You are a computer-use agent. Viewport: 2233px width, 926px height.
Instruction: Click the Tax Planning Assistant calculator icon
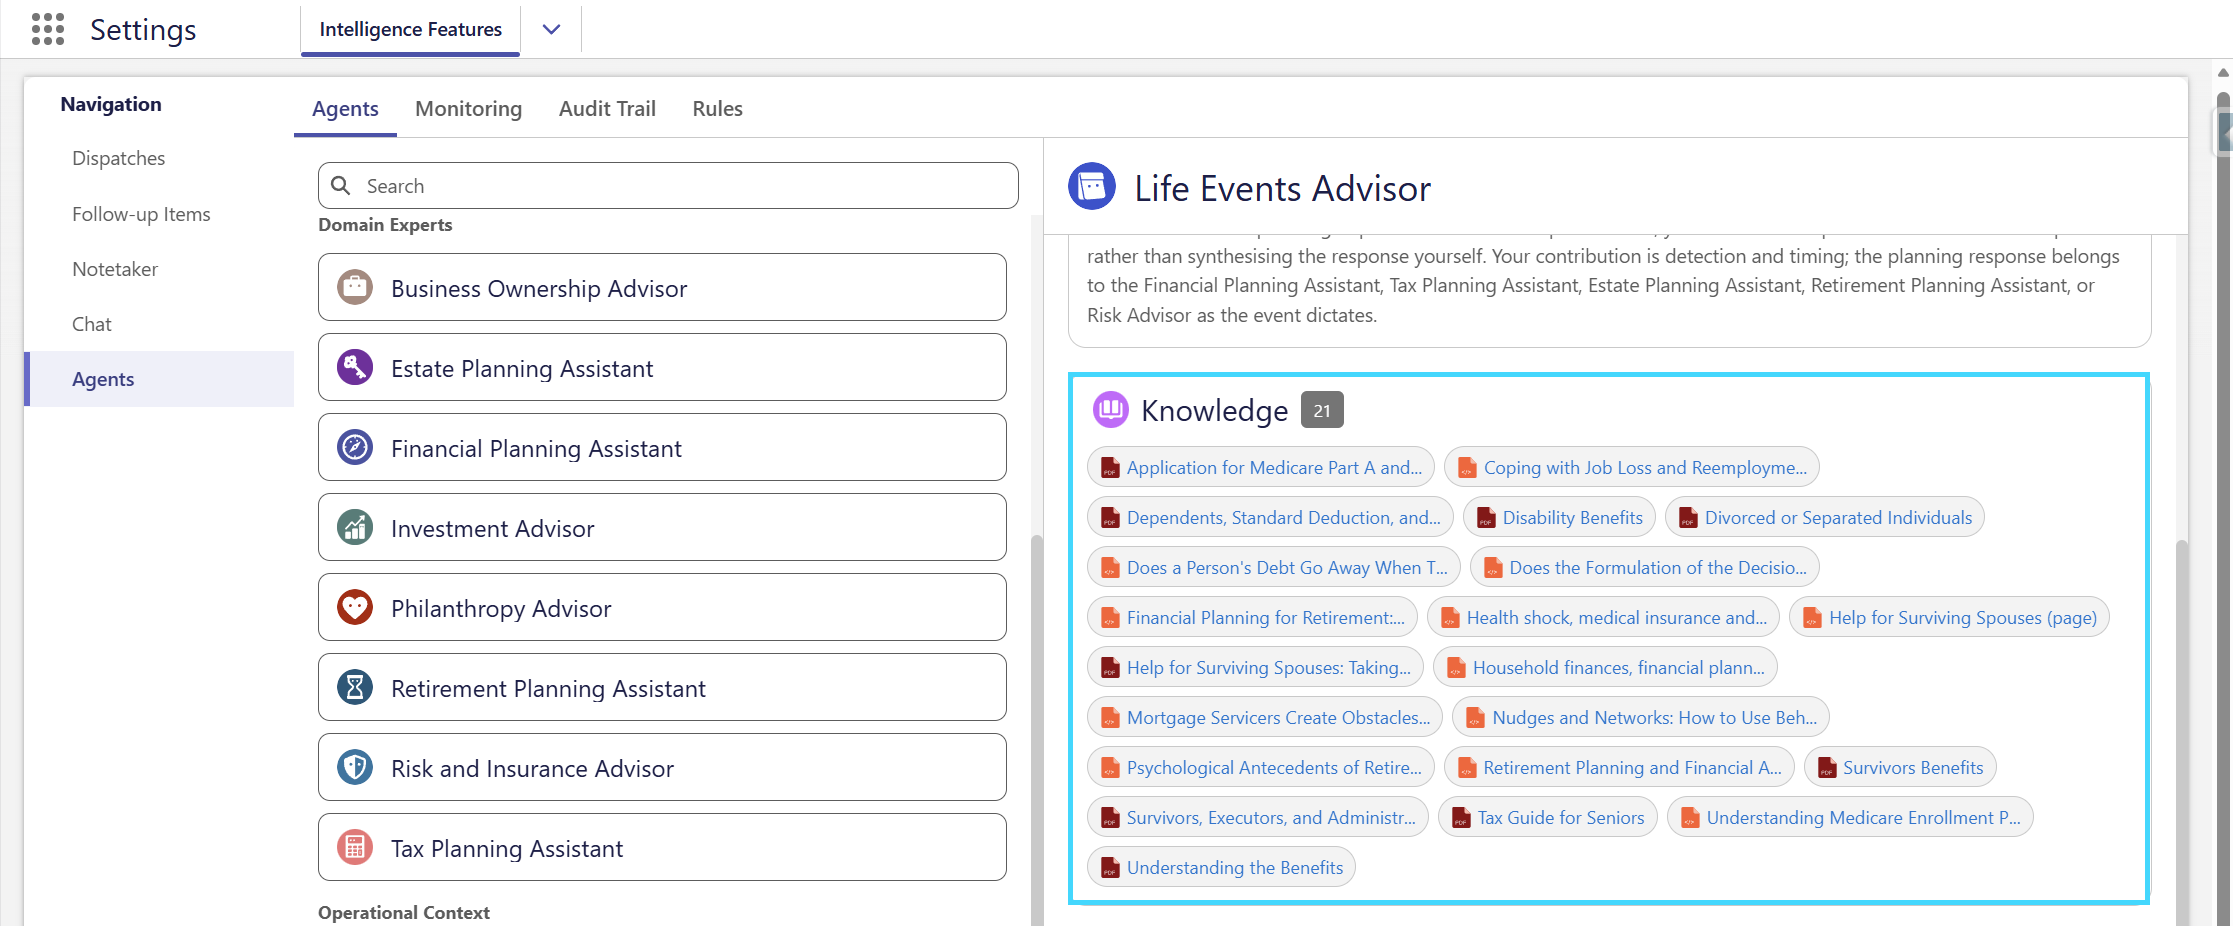pyautogui.click(x=355, y=848)
